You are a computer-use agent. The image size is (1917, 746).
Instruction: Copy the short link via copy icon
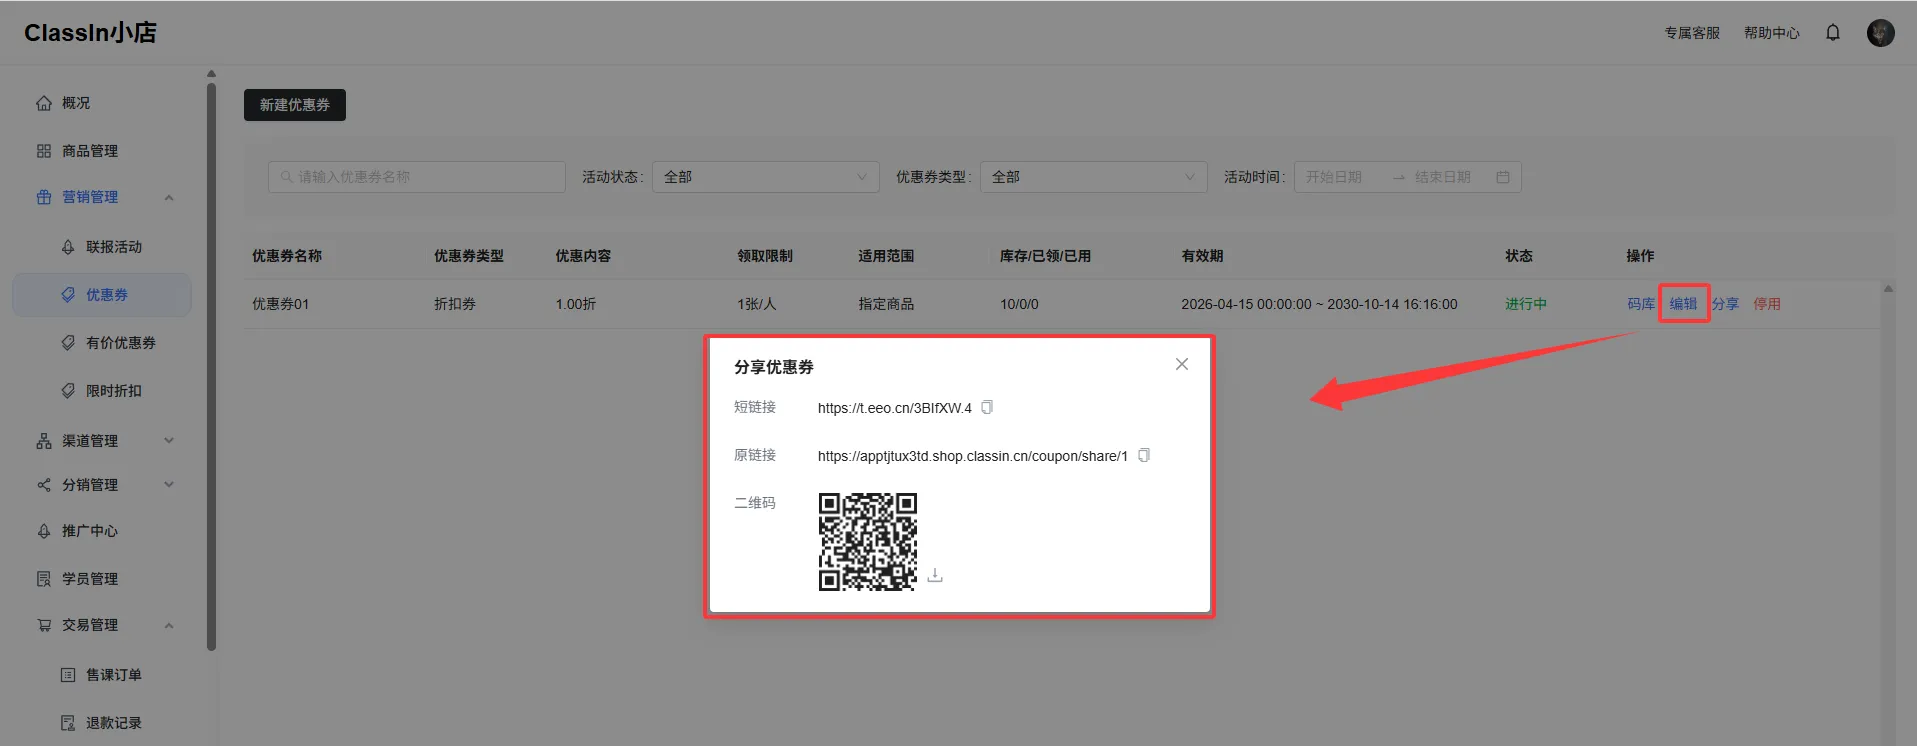(x=987, y=407)
